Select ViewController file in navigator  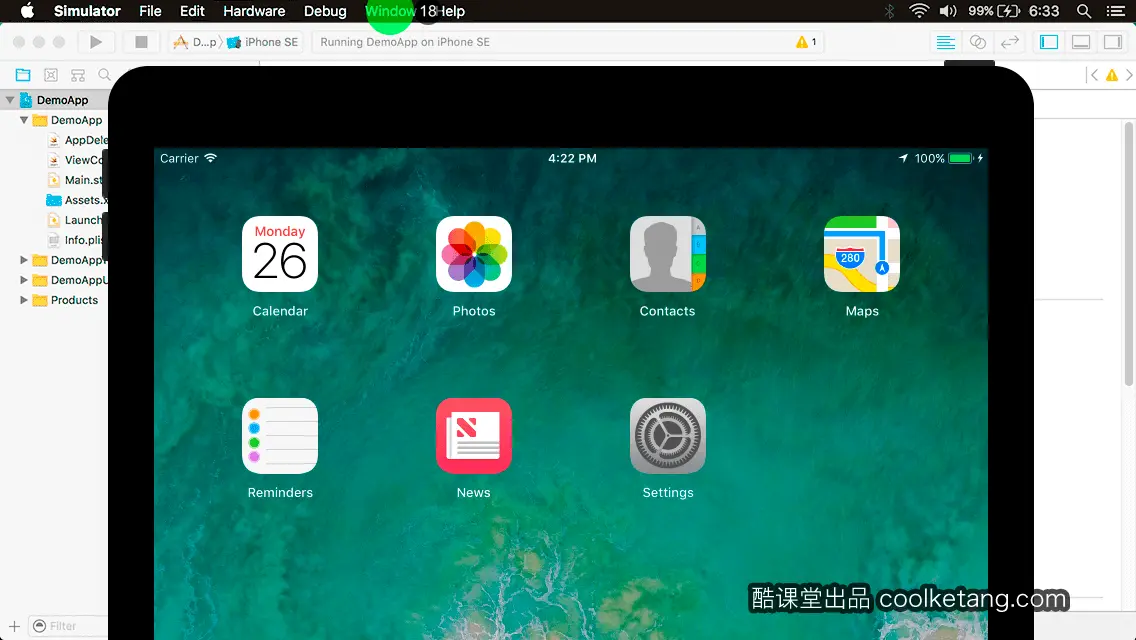click(x=77, y=159)
